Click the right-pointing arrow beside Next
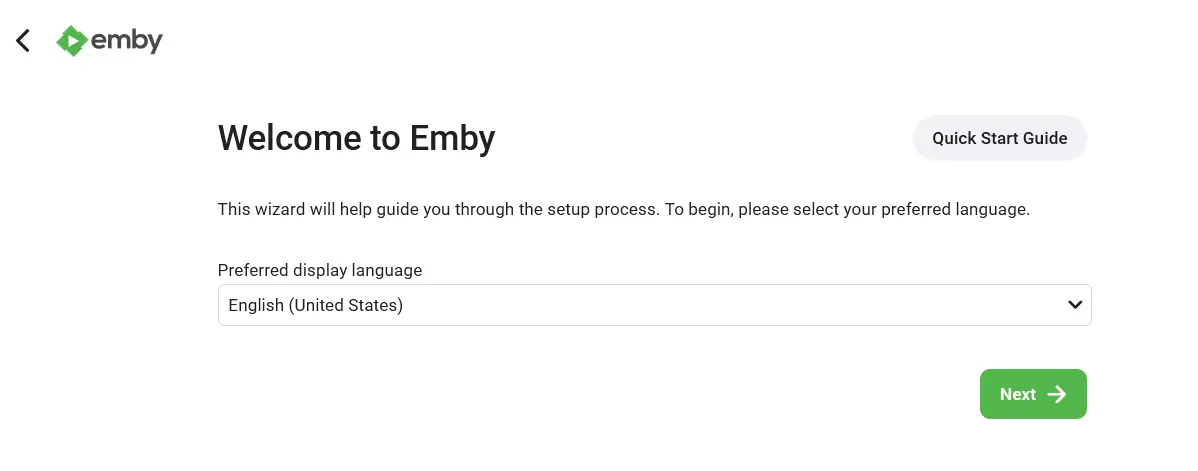1198x471 pixels. point(1057,394)
